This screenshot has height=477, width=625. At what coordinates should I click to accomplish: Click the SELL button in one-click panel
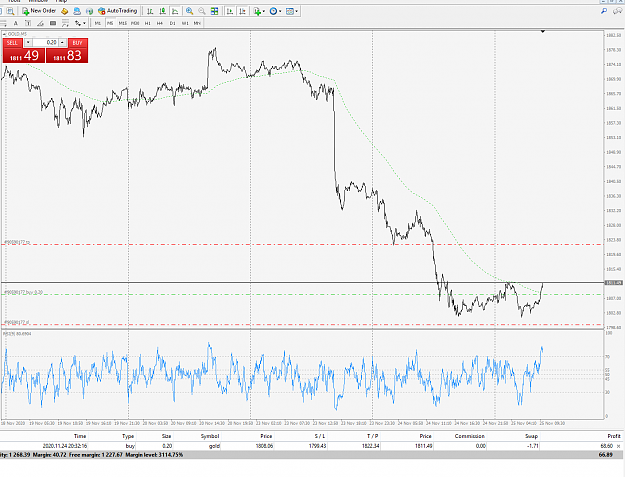12,43
